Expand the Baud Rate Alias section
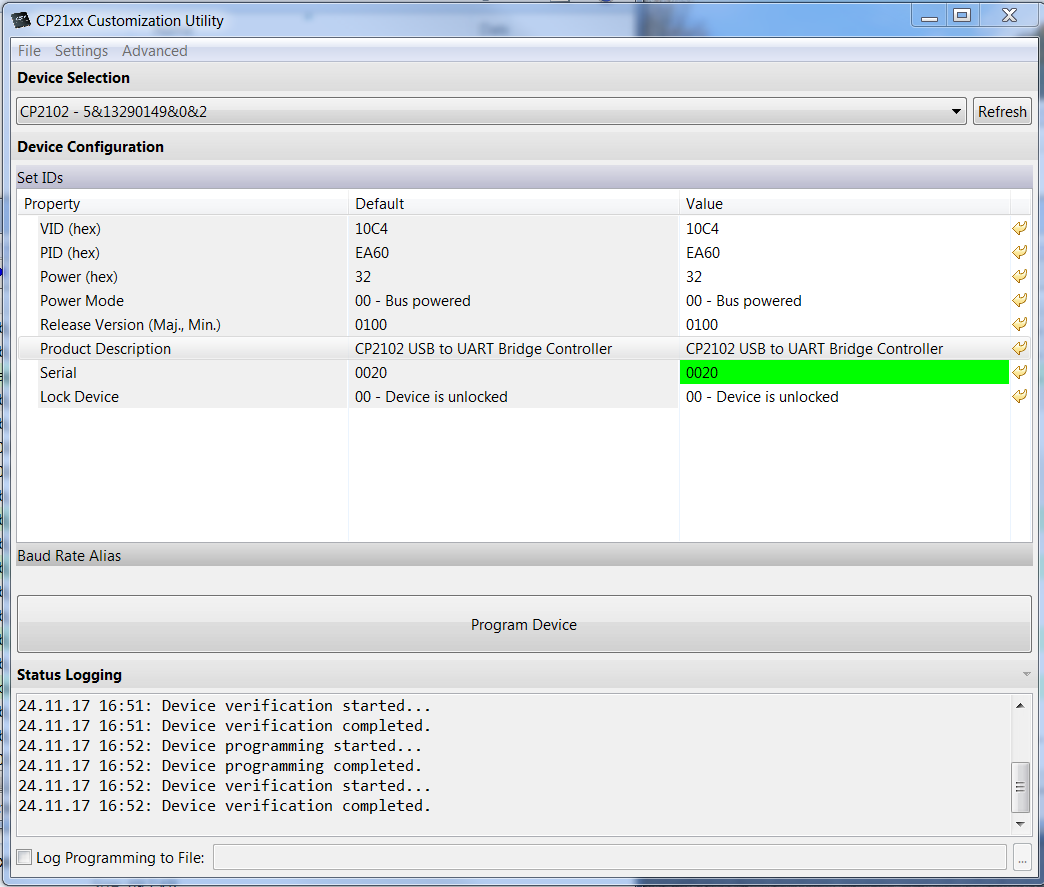 pyautogui.click(x=524, y=555)
